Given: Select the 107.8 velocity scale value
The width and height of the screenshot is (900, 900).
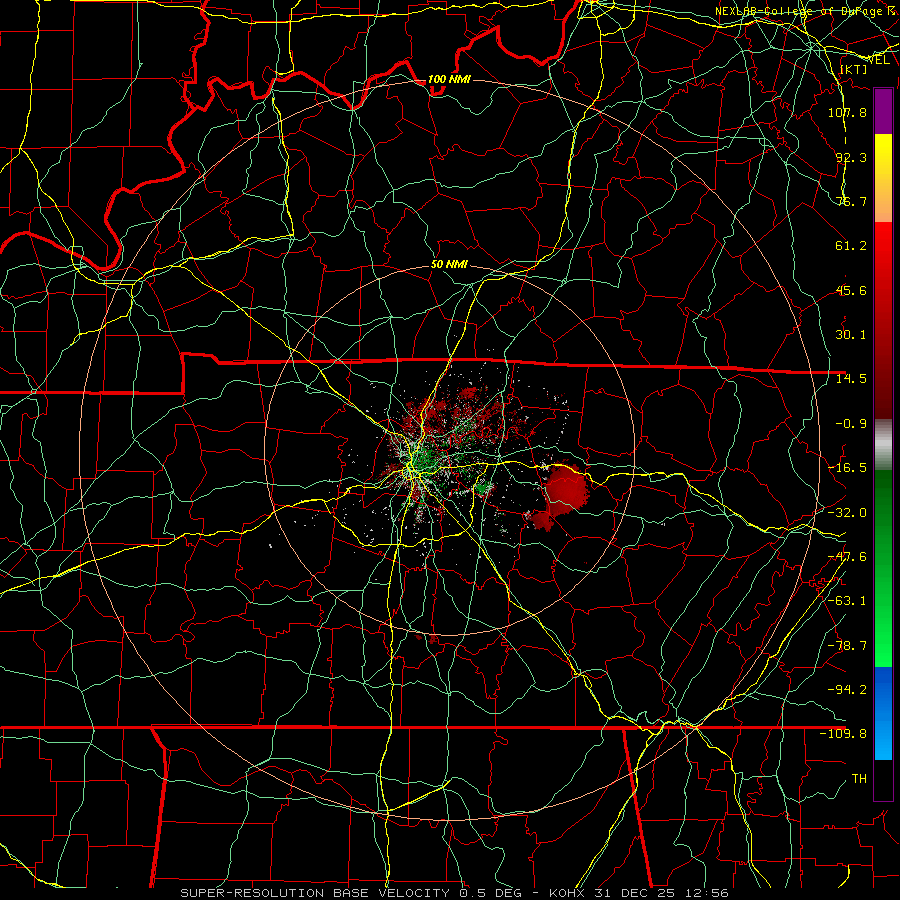Looking at the screenshot, I should coord(847,112).
